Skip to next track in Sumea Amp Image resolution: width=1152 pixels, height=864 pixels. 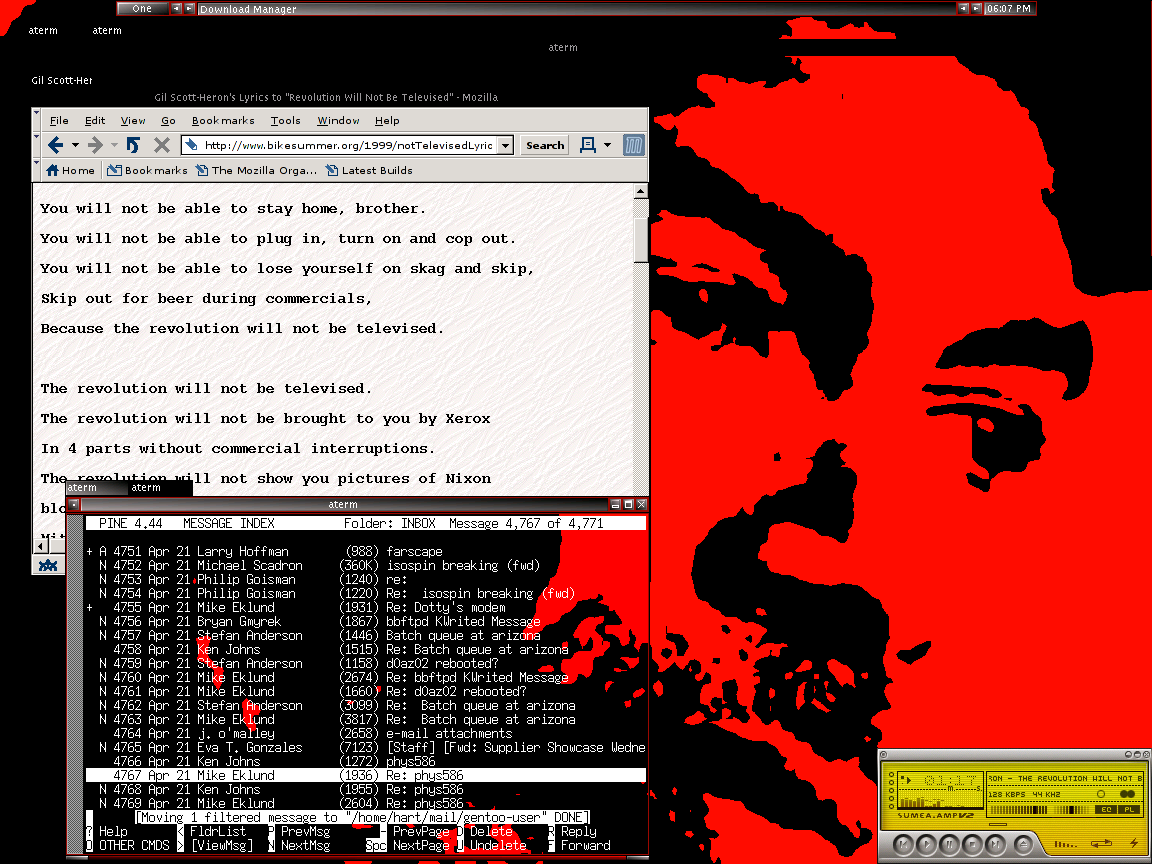tap(995, 844)
